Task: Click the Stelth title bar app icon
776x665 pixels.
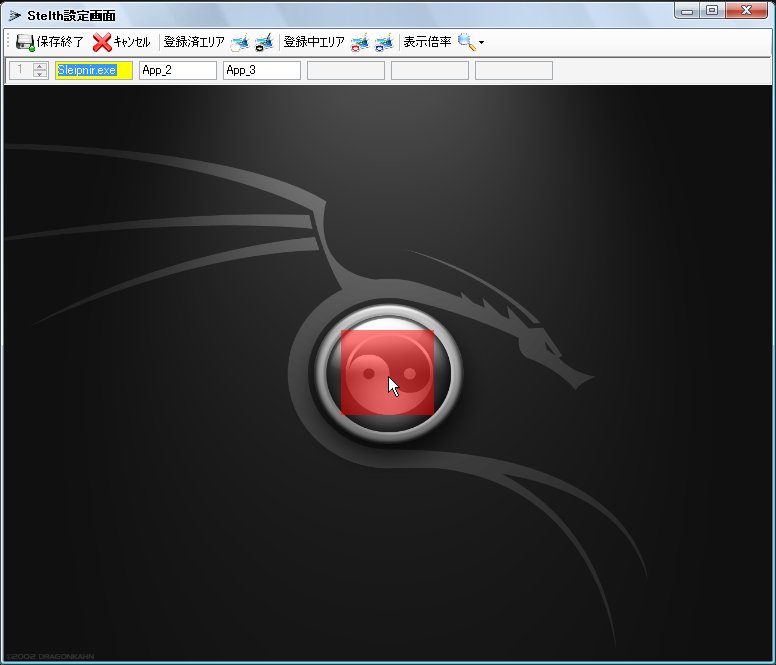Action: [x=14, y=16]
